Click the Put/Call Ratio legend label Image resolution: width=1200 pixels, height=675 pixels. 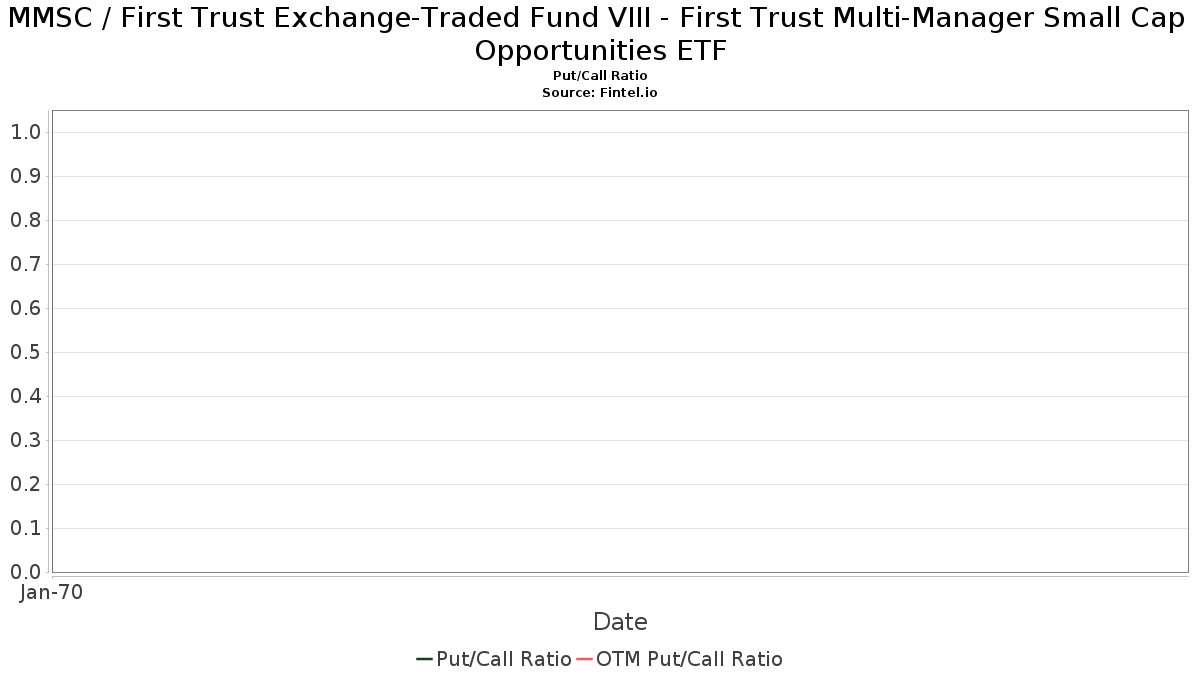(x=504, y=659)
